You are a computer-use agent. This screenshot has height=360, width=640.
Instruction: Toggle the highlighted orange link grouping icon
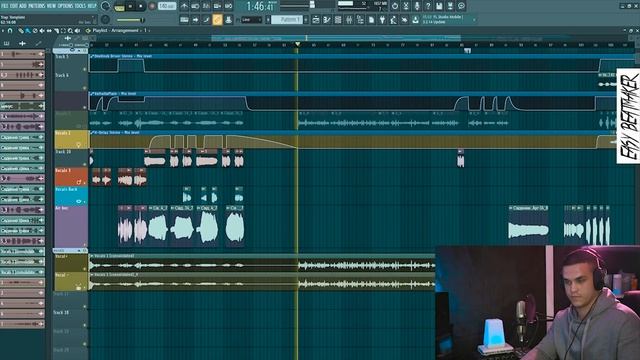217,20
